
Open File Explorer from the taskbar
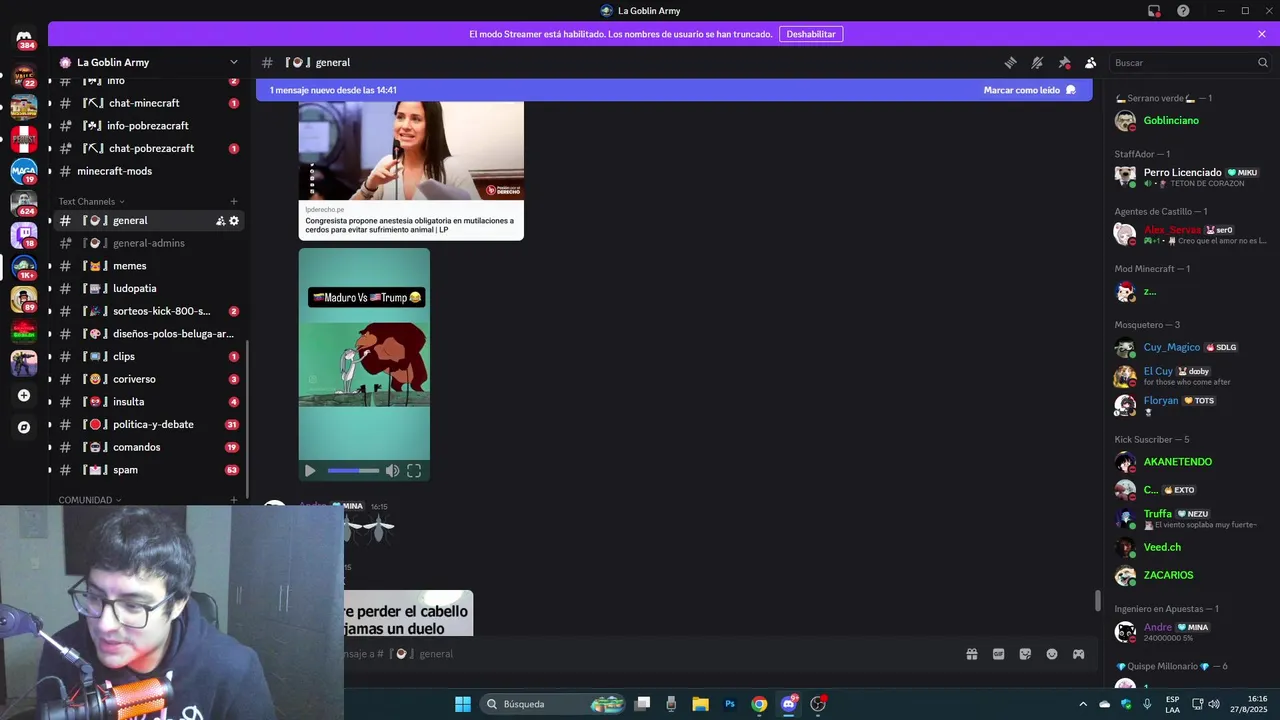pos(701,704)
